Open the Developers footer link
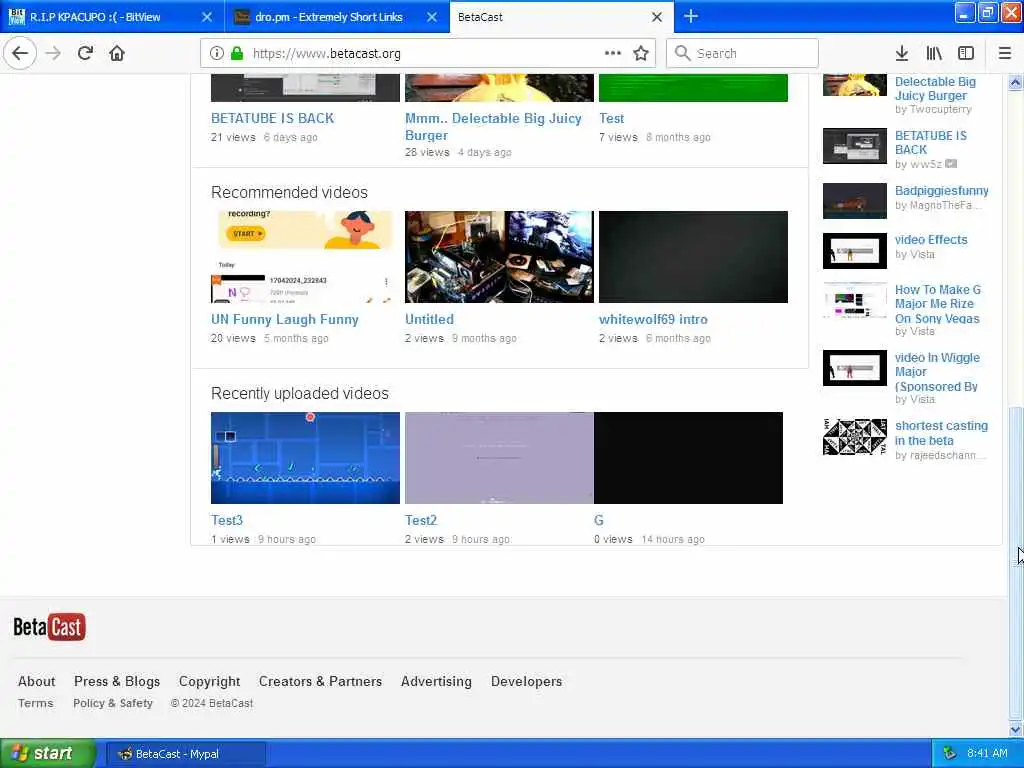This screenshot has height=768, width=1024. tap(526, 681)
